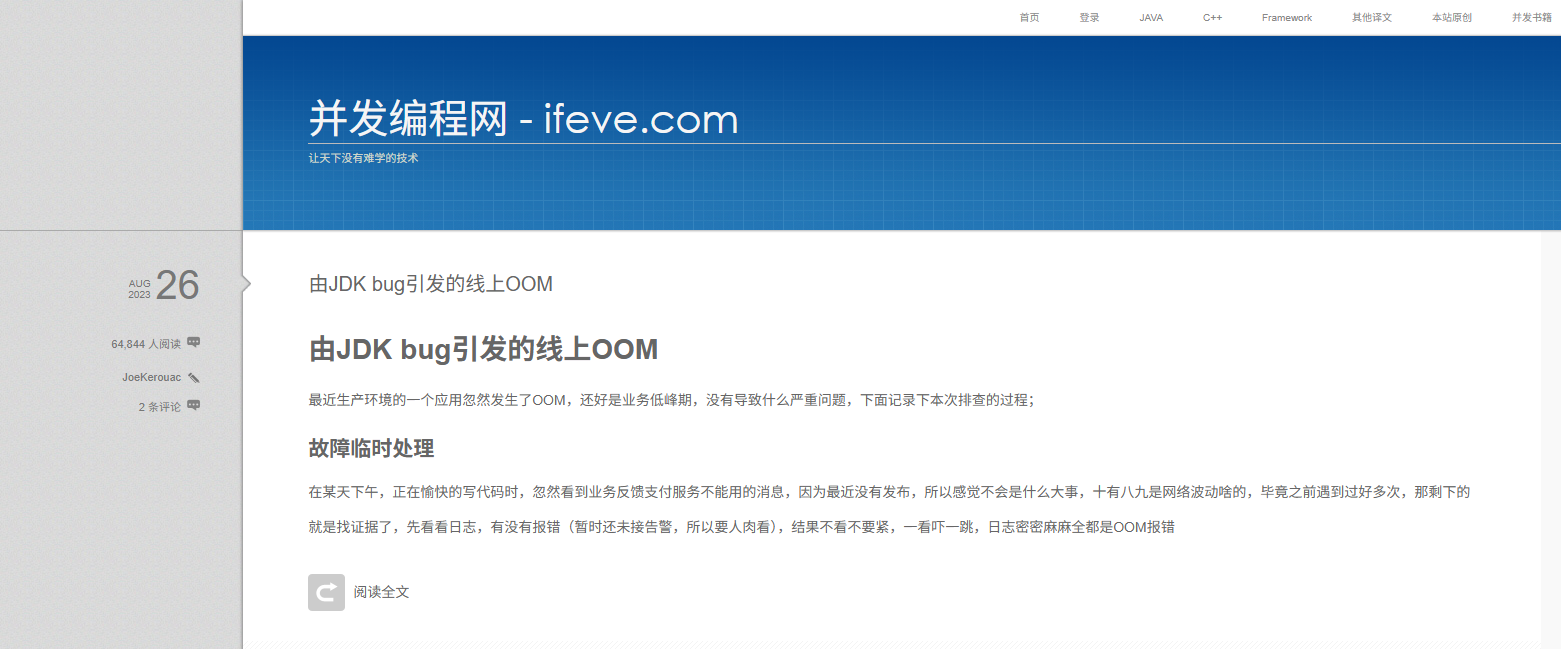Open the JAVA navigation menu
This screenshot has height=649, width=1561.
pyautogui.click(x=1151, y=18)
